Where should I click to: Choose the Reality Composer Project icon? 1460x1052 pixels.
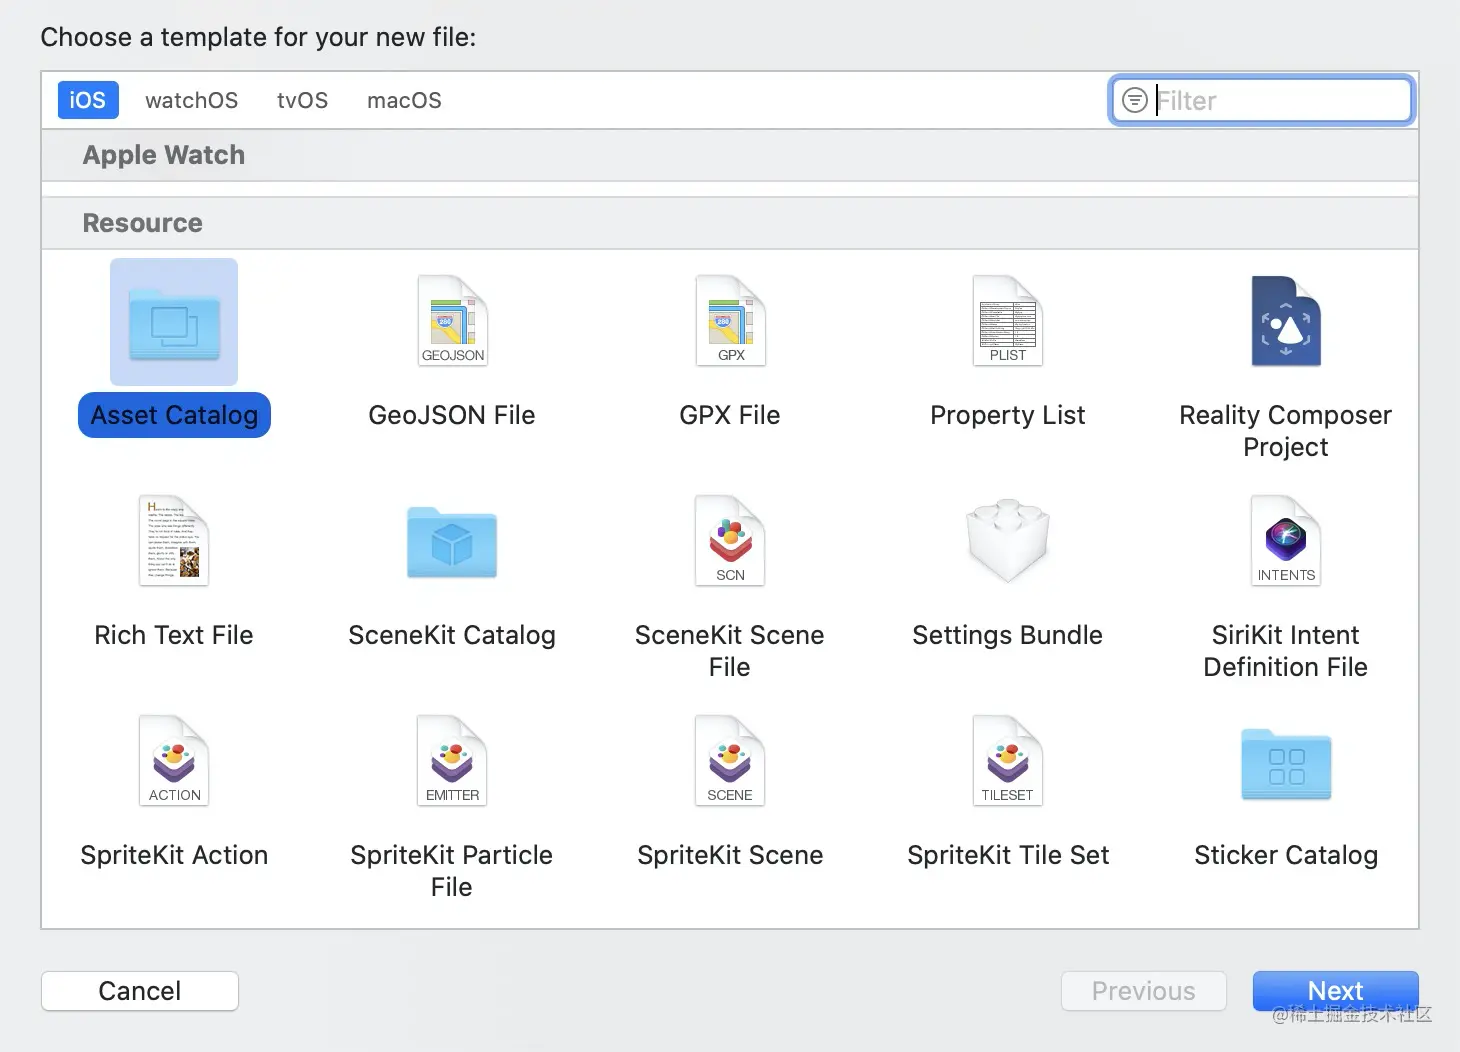1286,321
